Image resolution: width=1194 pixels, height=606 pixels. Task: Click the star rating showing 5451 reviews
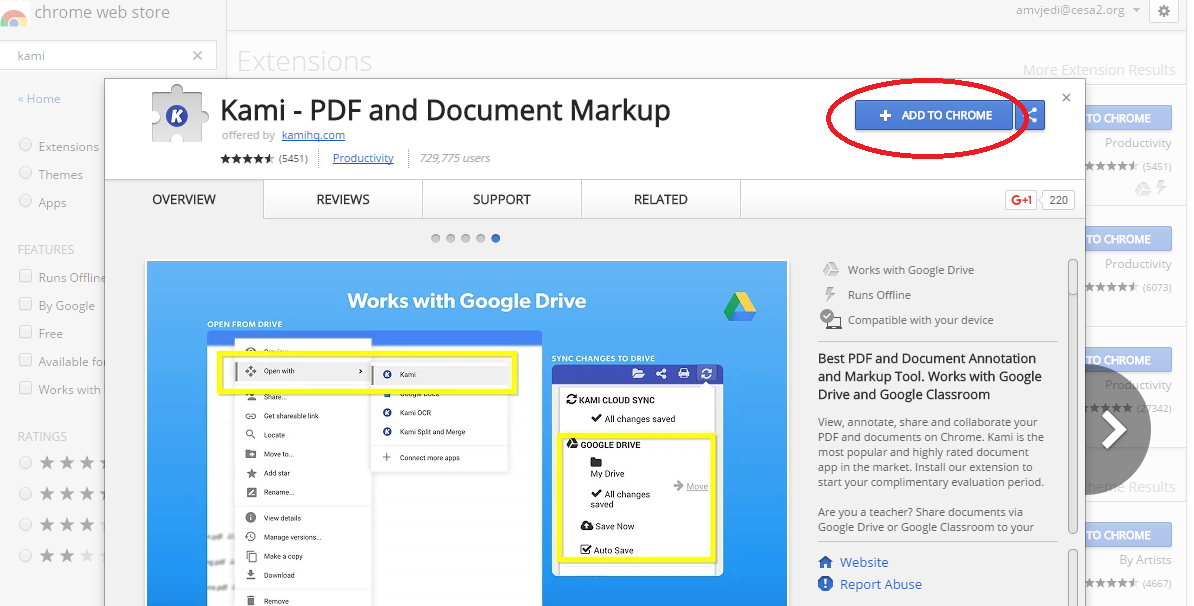247,159
